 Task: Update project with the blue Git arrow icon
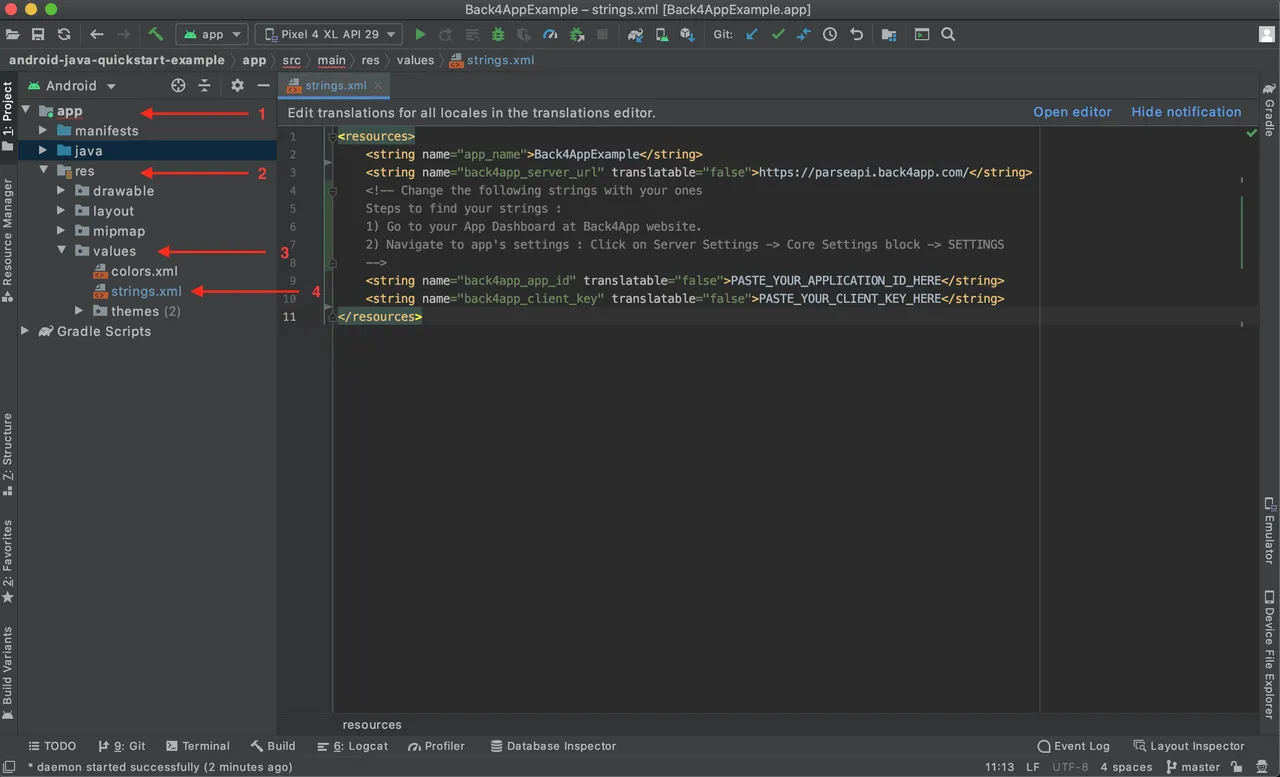750,34
